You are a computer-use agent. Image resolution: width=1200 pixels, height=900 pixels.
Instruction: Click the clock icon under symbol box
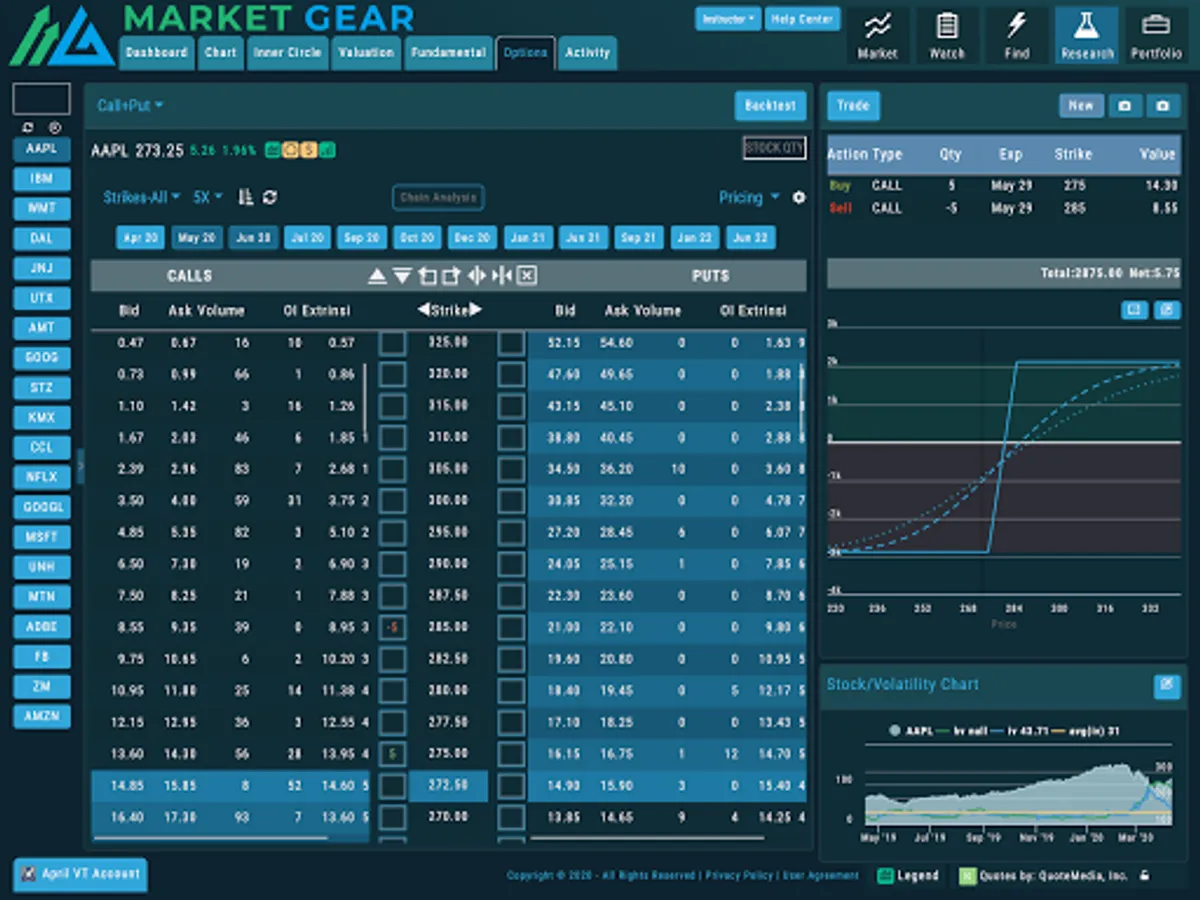point(55,128)
